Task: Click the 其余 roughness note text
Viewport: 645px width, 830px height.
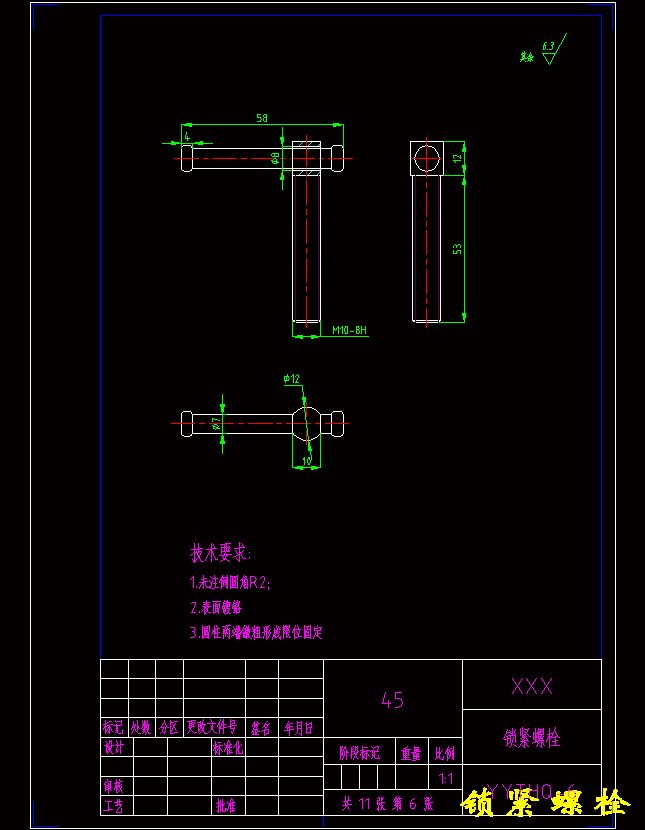Action: [x=527, y=57]
